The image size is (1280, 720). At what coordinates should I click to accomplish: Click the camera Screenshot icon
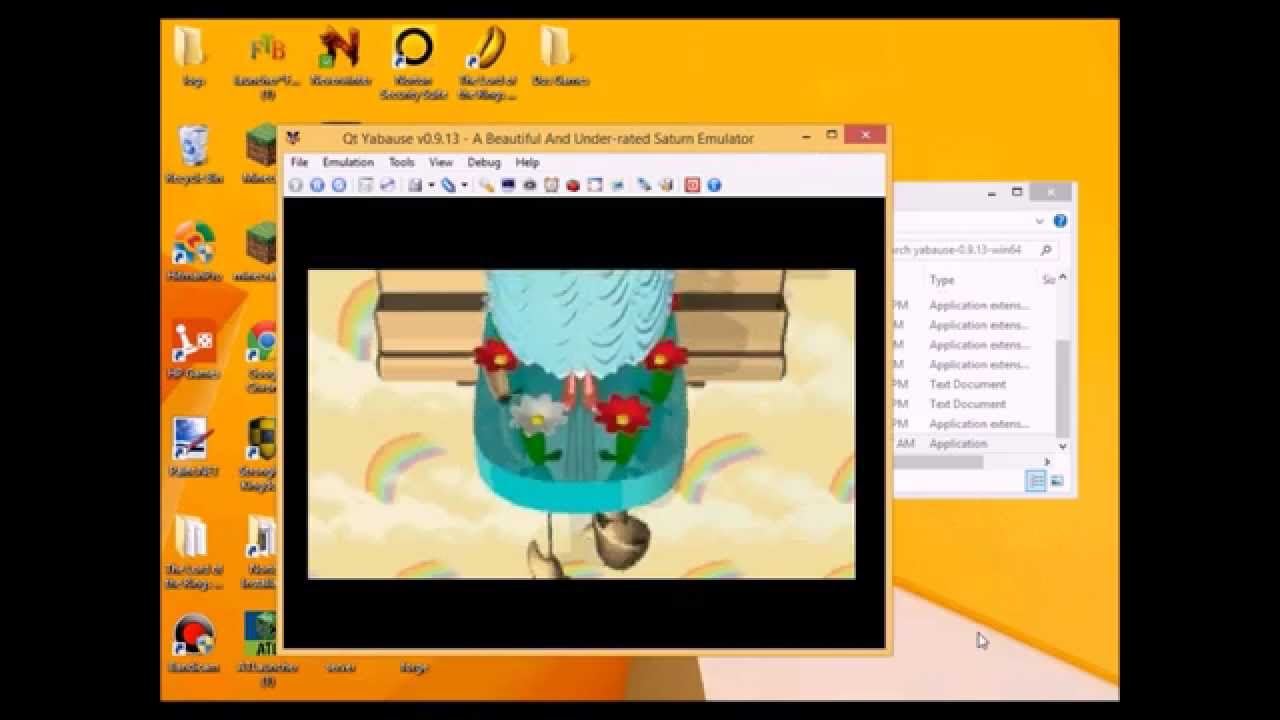click(530, 185)
